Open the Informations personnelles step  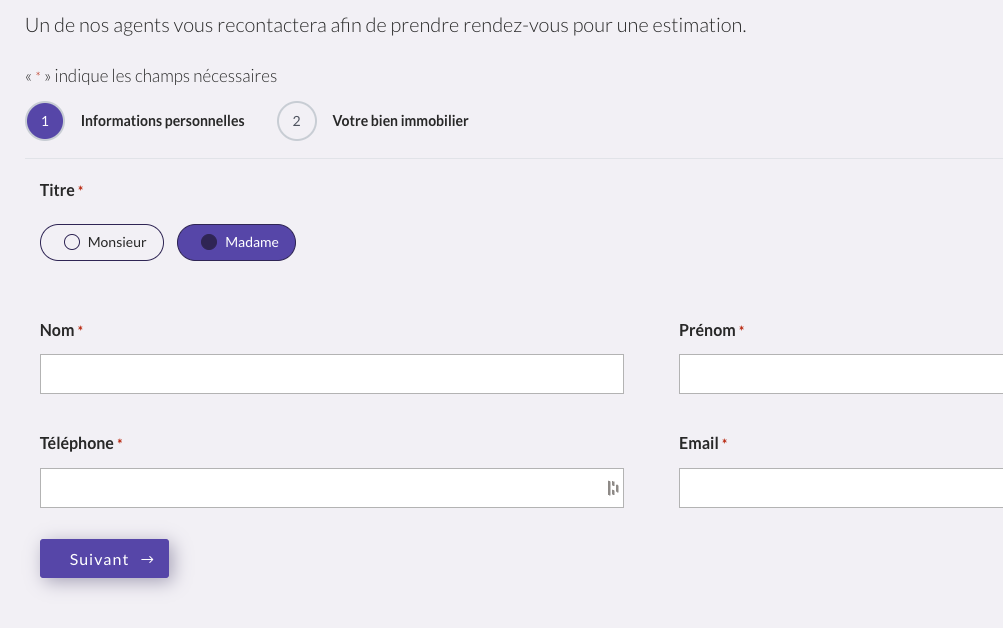[x=162, y=121]
